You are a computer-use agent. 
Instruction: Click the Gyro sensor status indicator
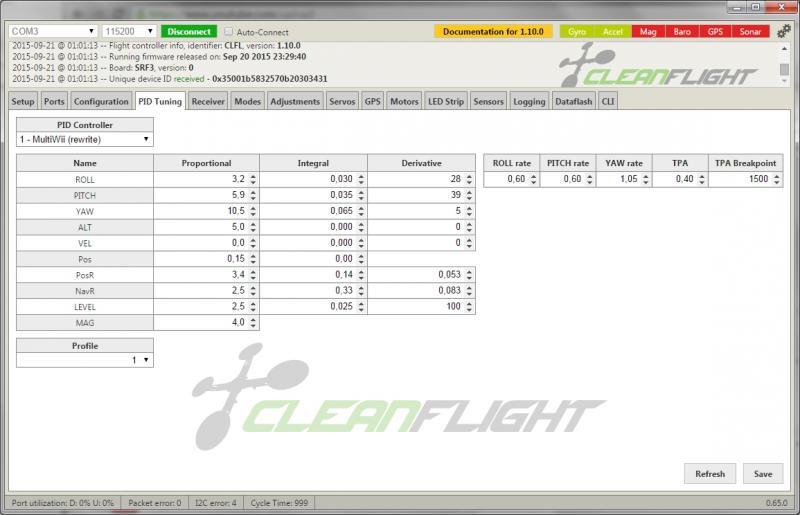pyautogui.click(x=576, y=32)
